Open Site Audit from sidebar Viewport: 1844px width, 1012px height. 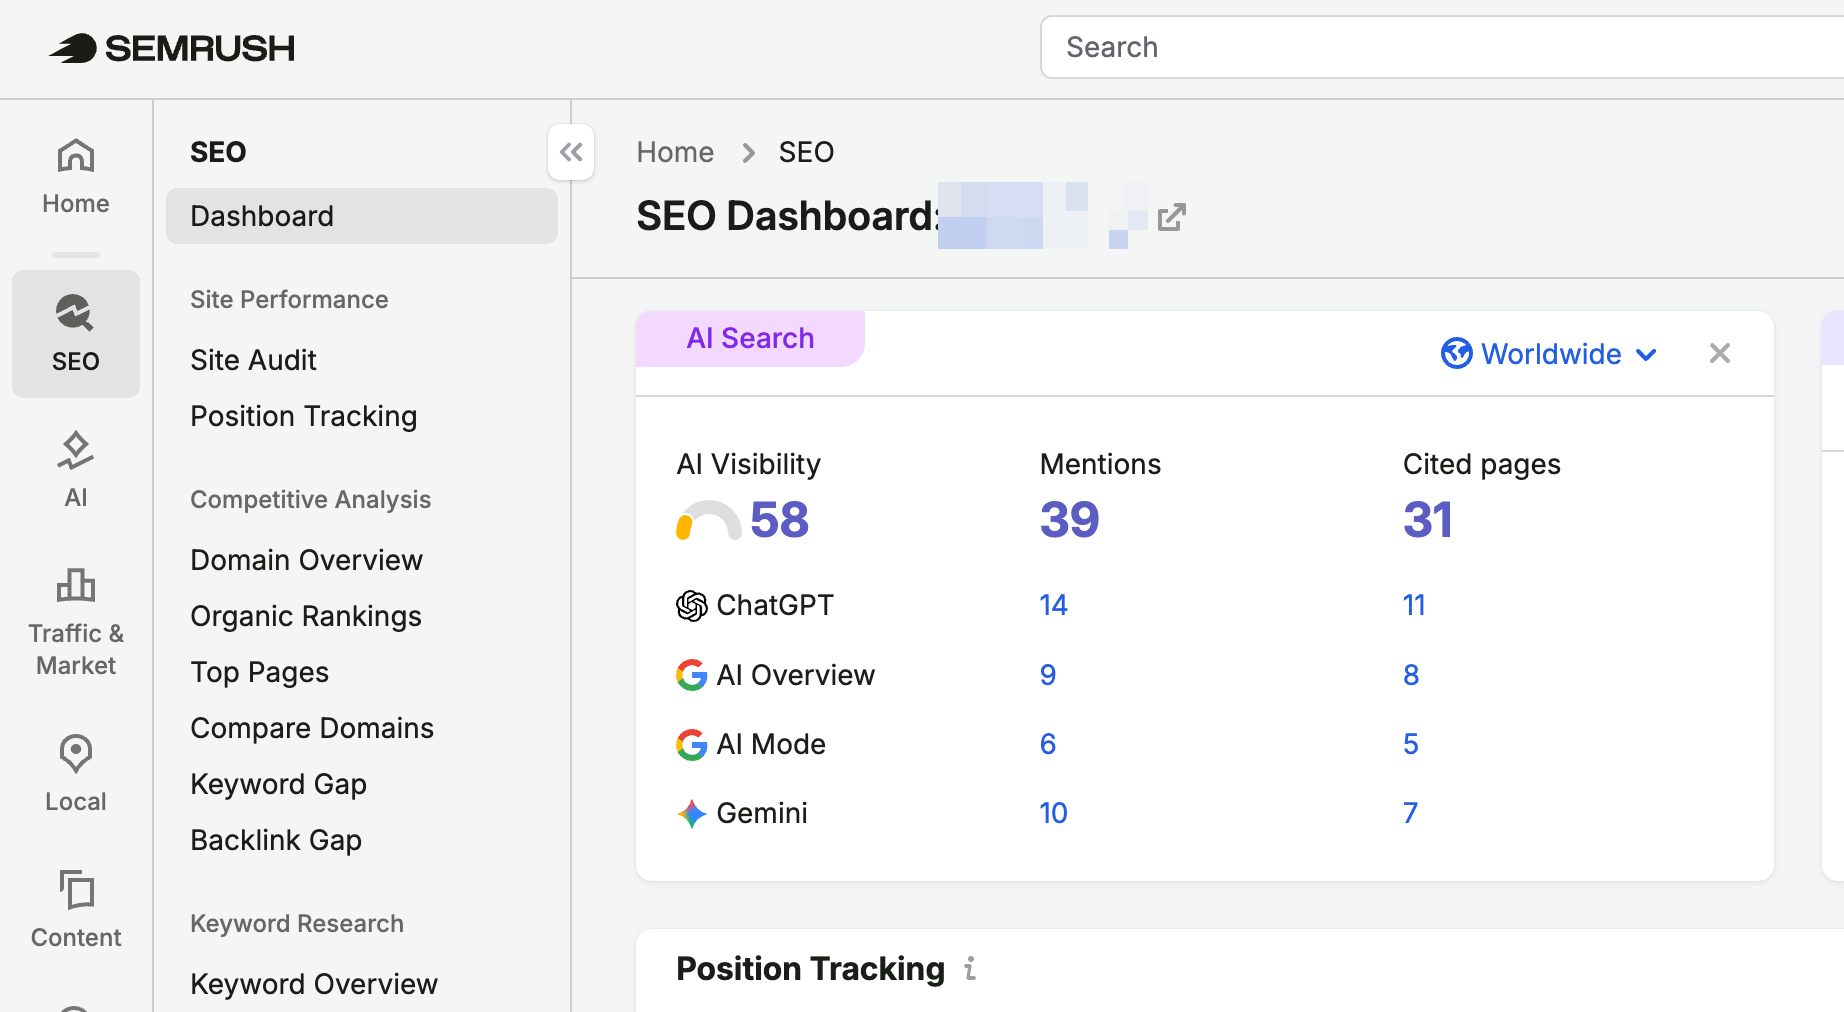253,360
